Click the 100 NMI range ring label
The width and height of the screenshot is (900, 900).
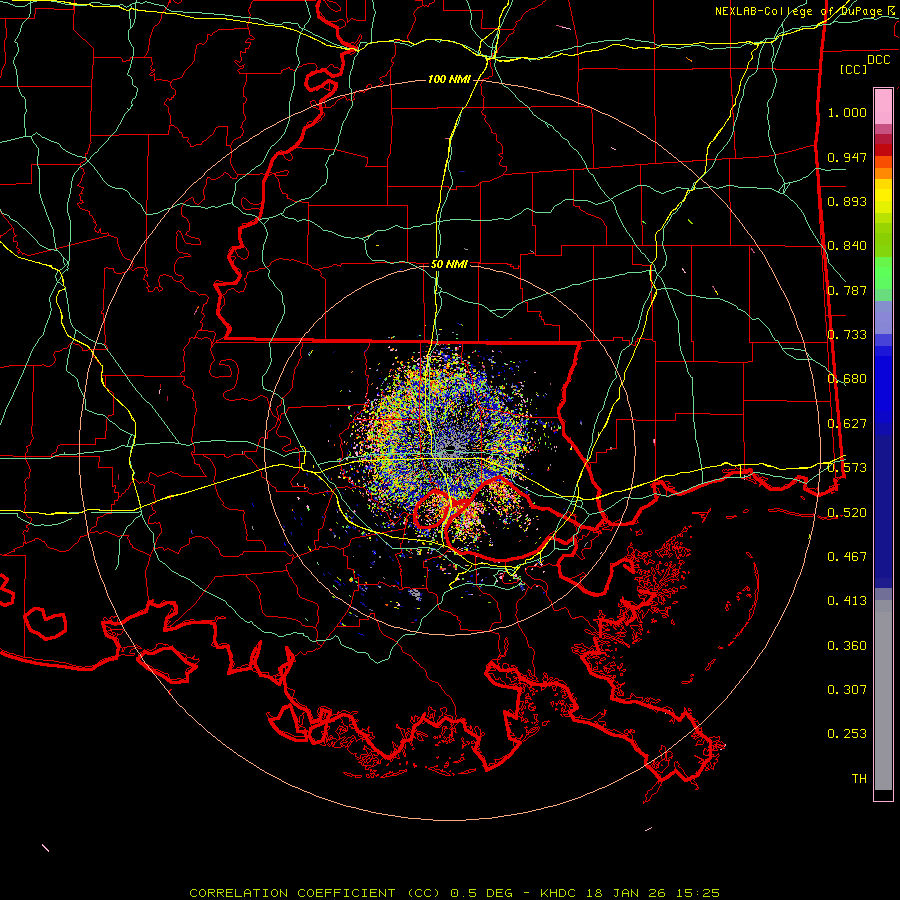pyautogui.click(x=448, y=79)
